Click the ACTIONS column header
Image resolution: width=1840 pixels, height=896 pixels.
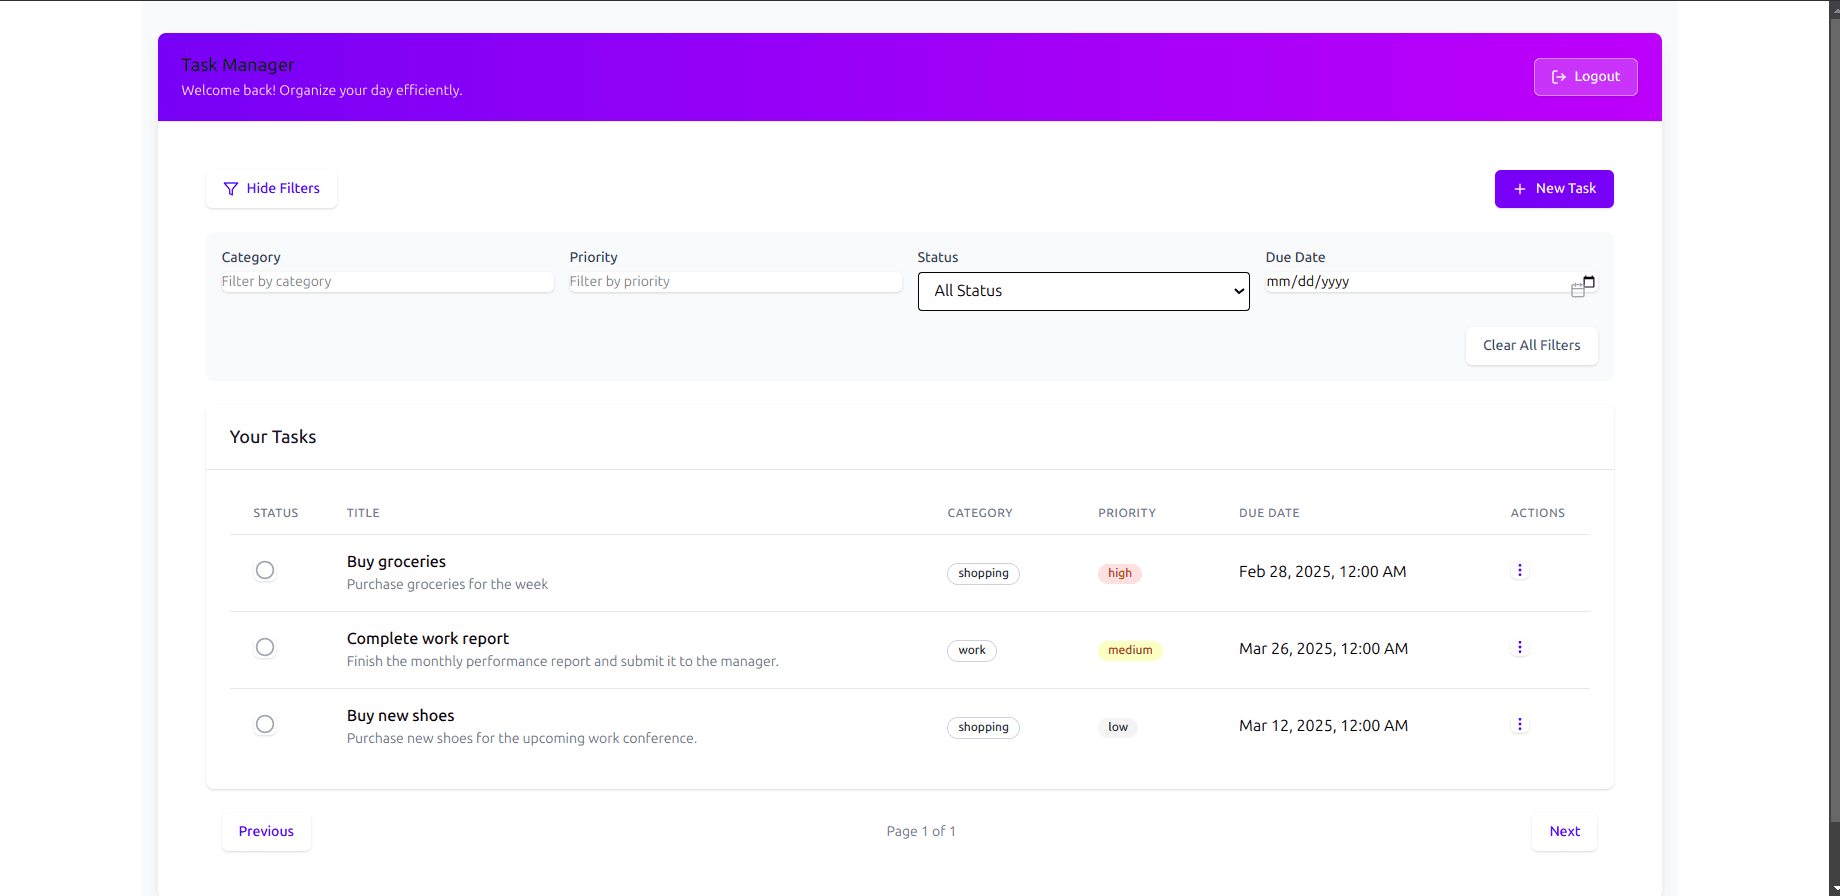point(1538,513)
